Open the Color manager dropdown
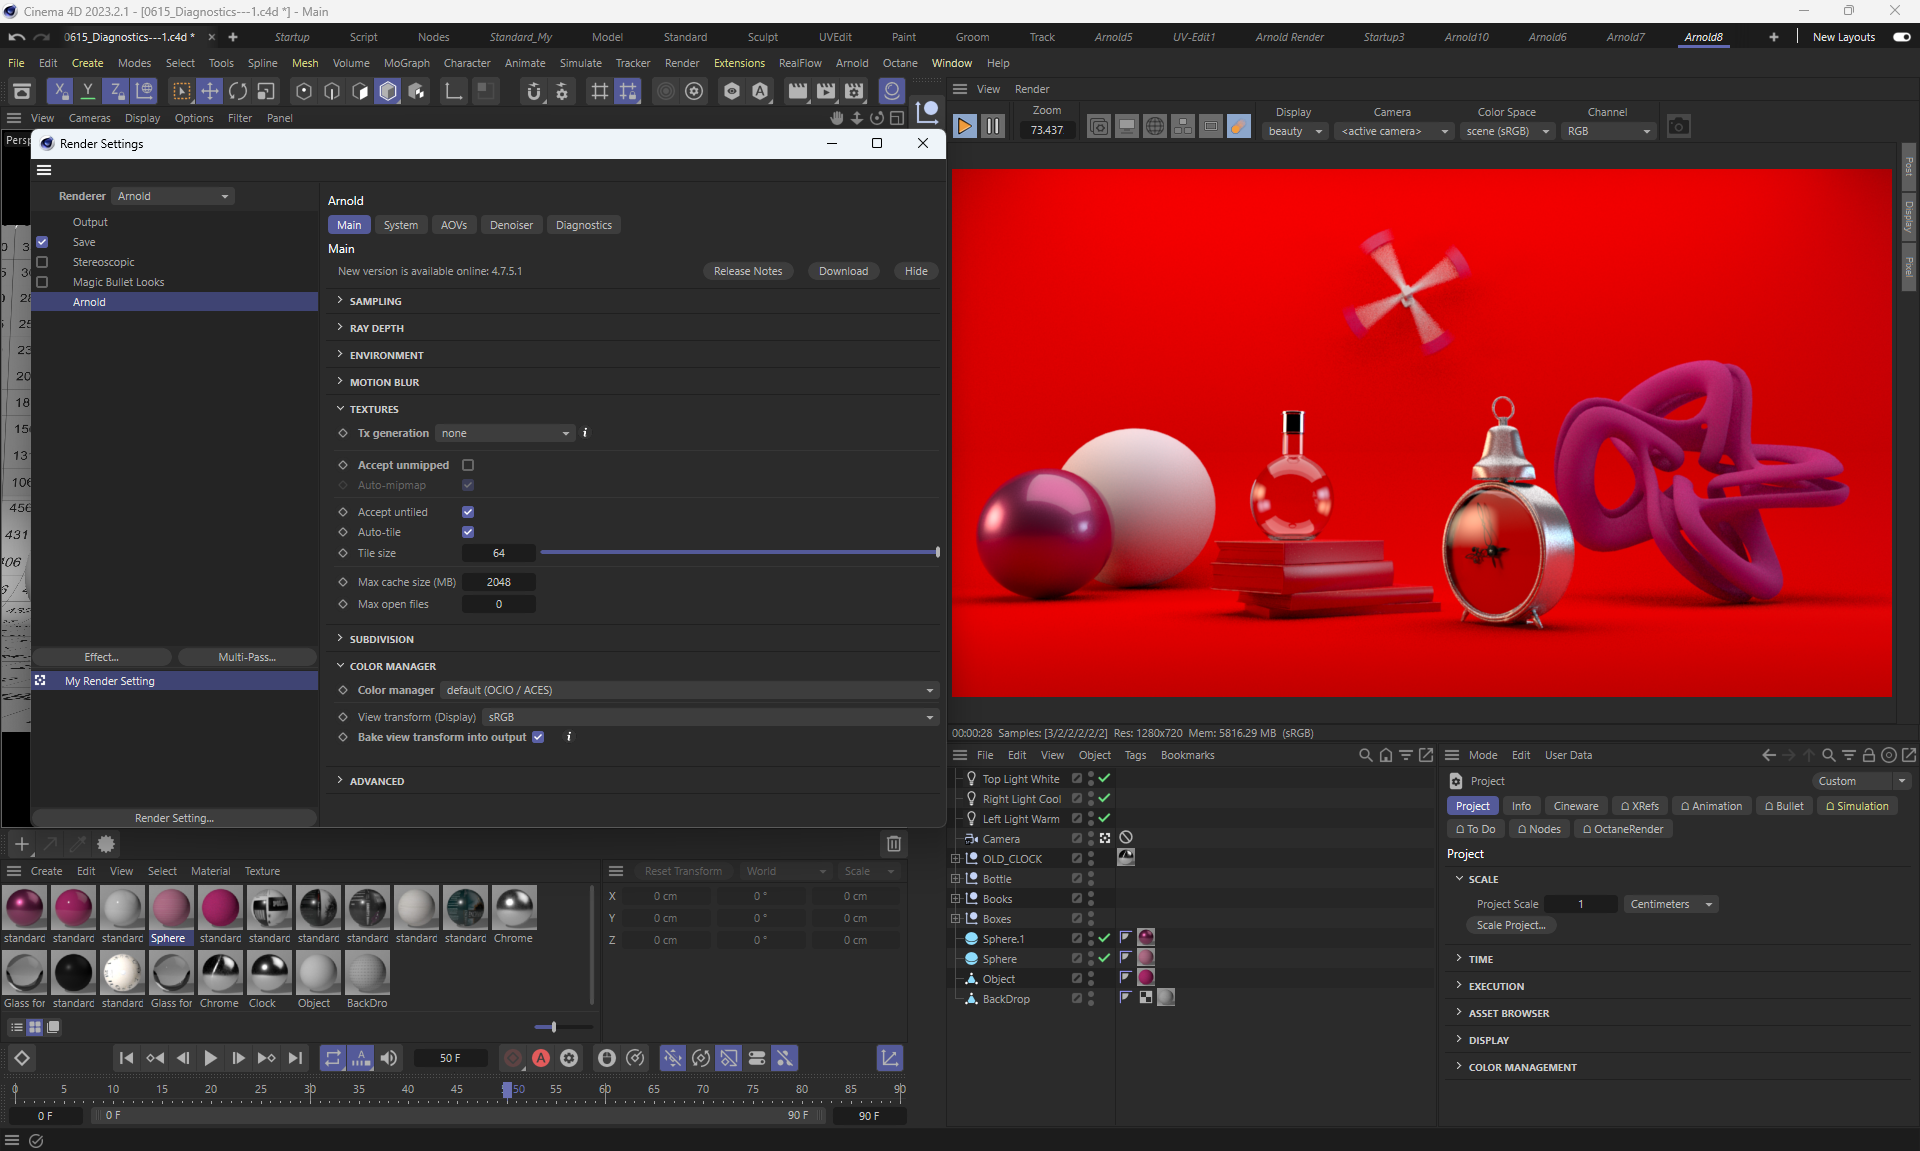 pyautogui.click(x=689, y=690)
